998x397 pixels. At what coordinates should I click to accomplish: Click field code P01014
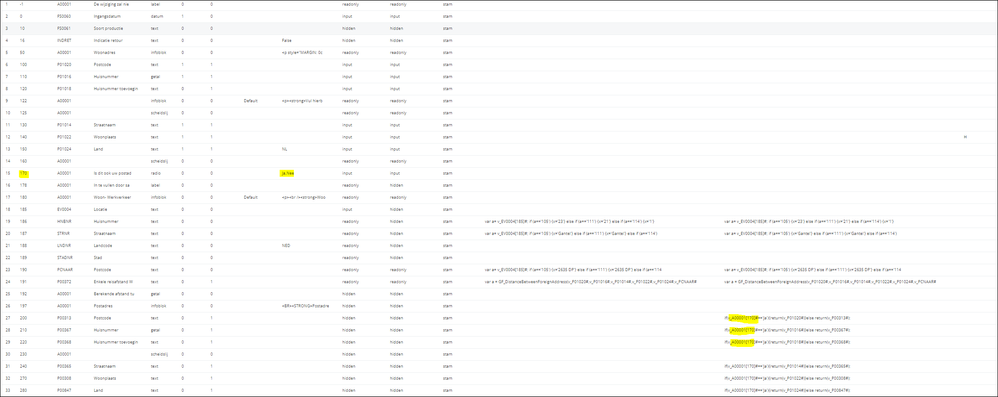pos(64,125)
